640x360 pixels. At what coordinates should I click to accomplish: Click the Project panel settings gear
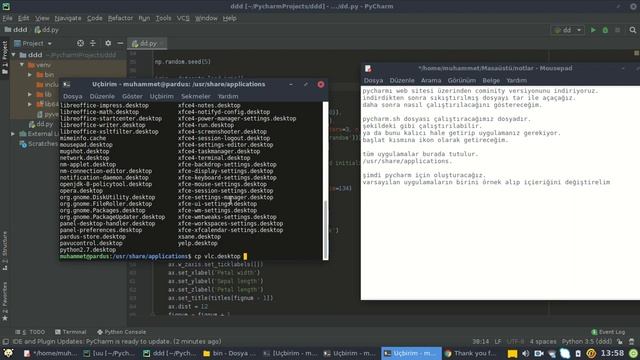click(108, 43)
